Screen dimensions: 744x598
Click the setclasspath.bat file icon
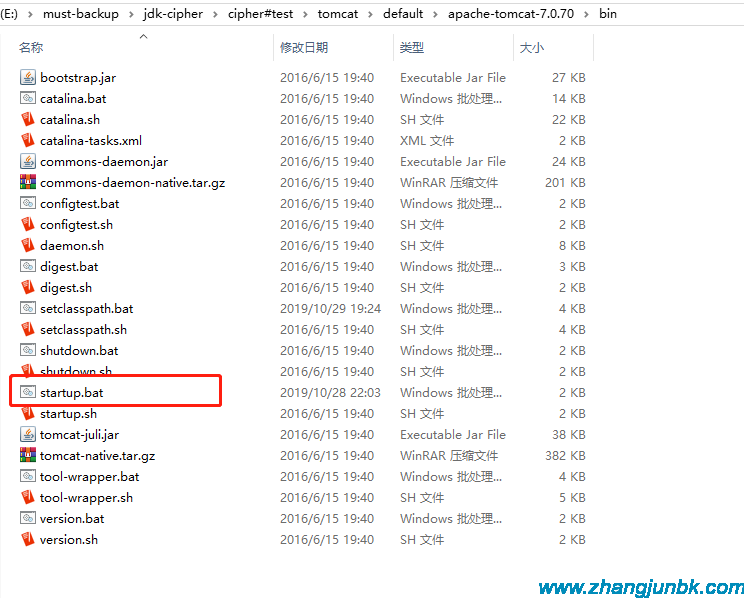(28, 308)
